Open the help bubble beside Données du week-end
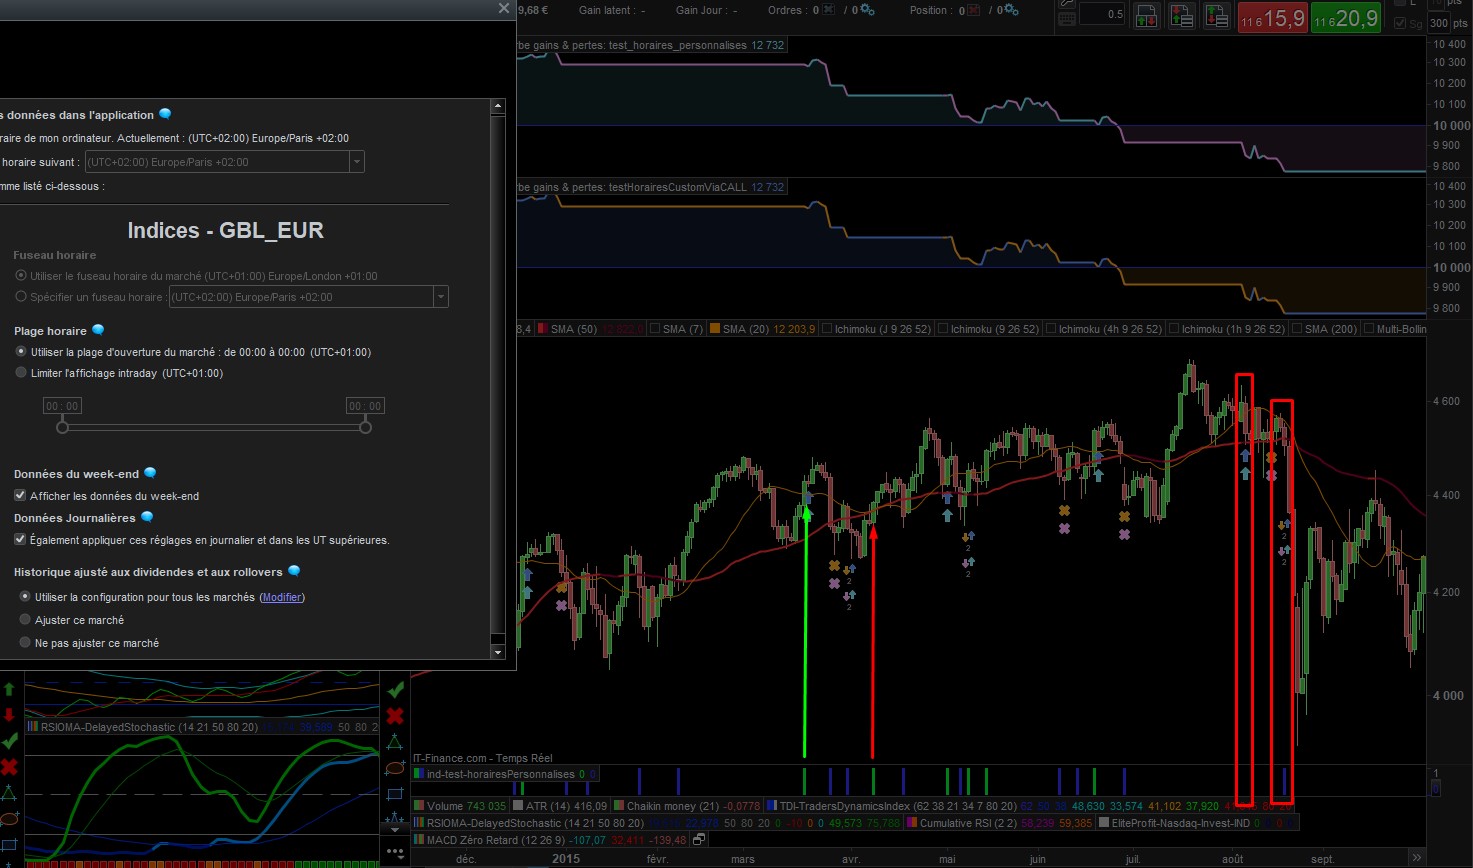 point(150,473)
